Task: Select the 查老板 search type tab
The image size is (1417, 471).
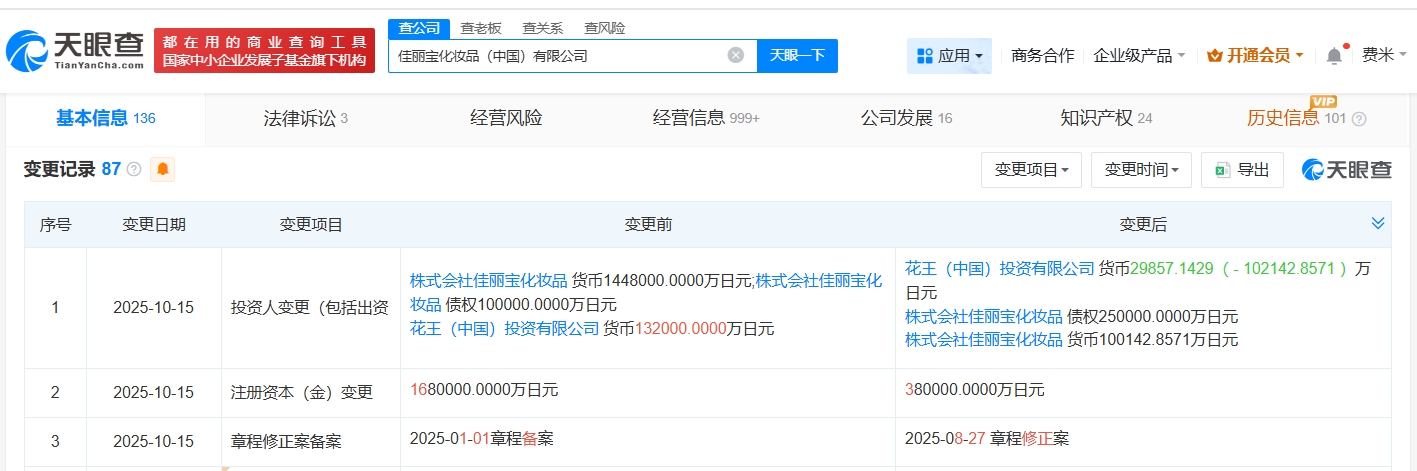Action: [x=481, y=28]
